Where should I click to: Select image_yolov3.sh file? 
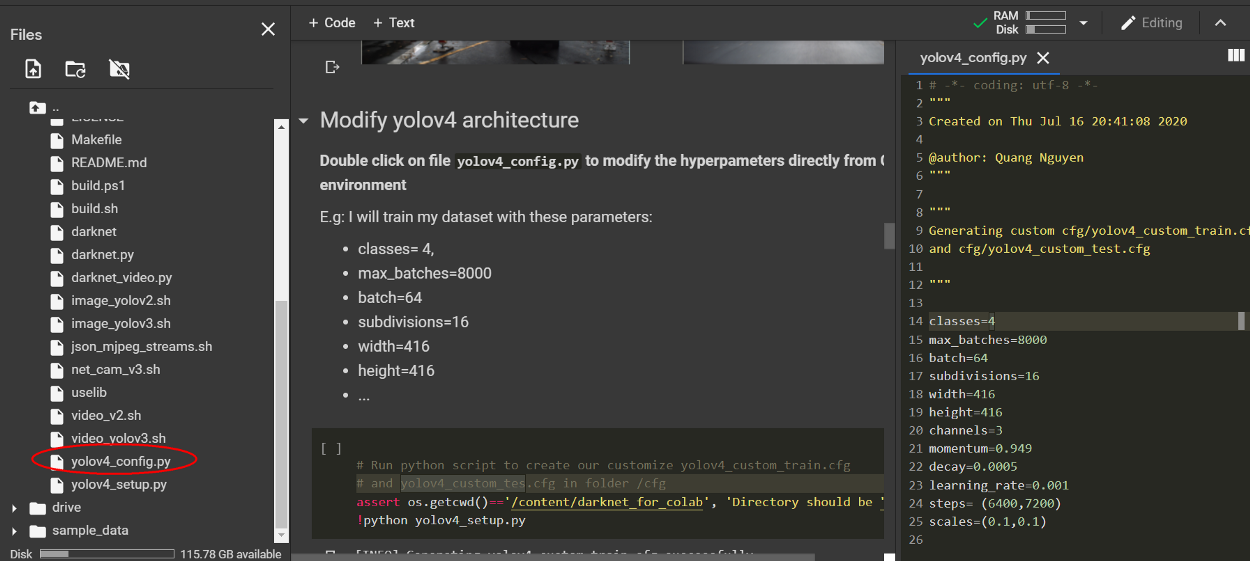coord(120,323)
